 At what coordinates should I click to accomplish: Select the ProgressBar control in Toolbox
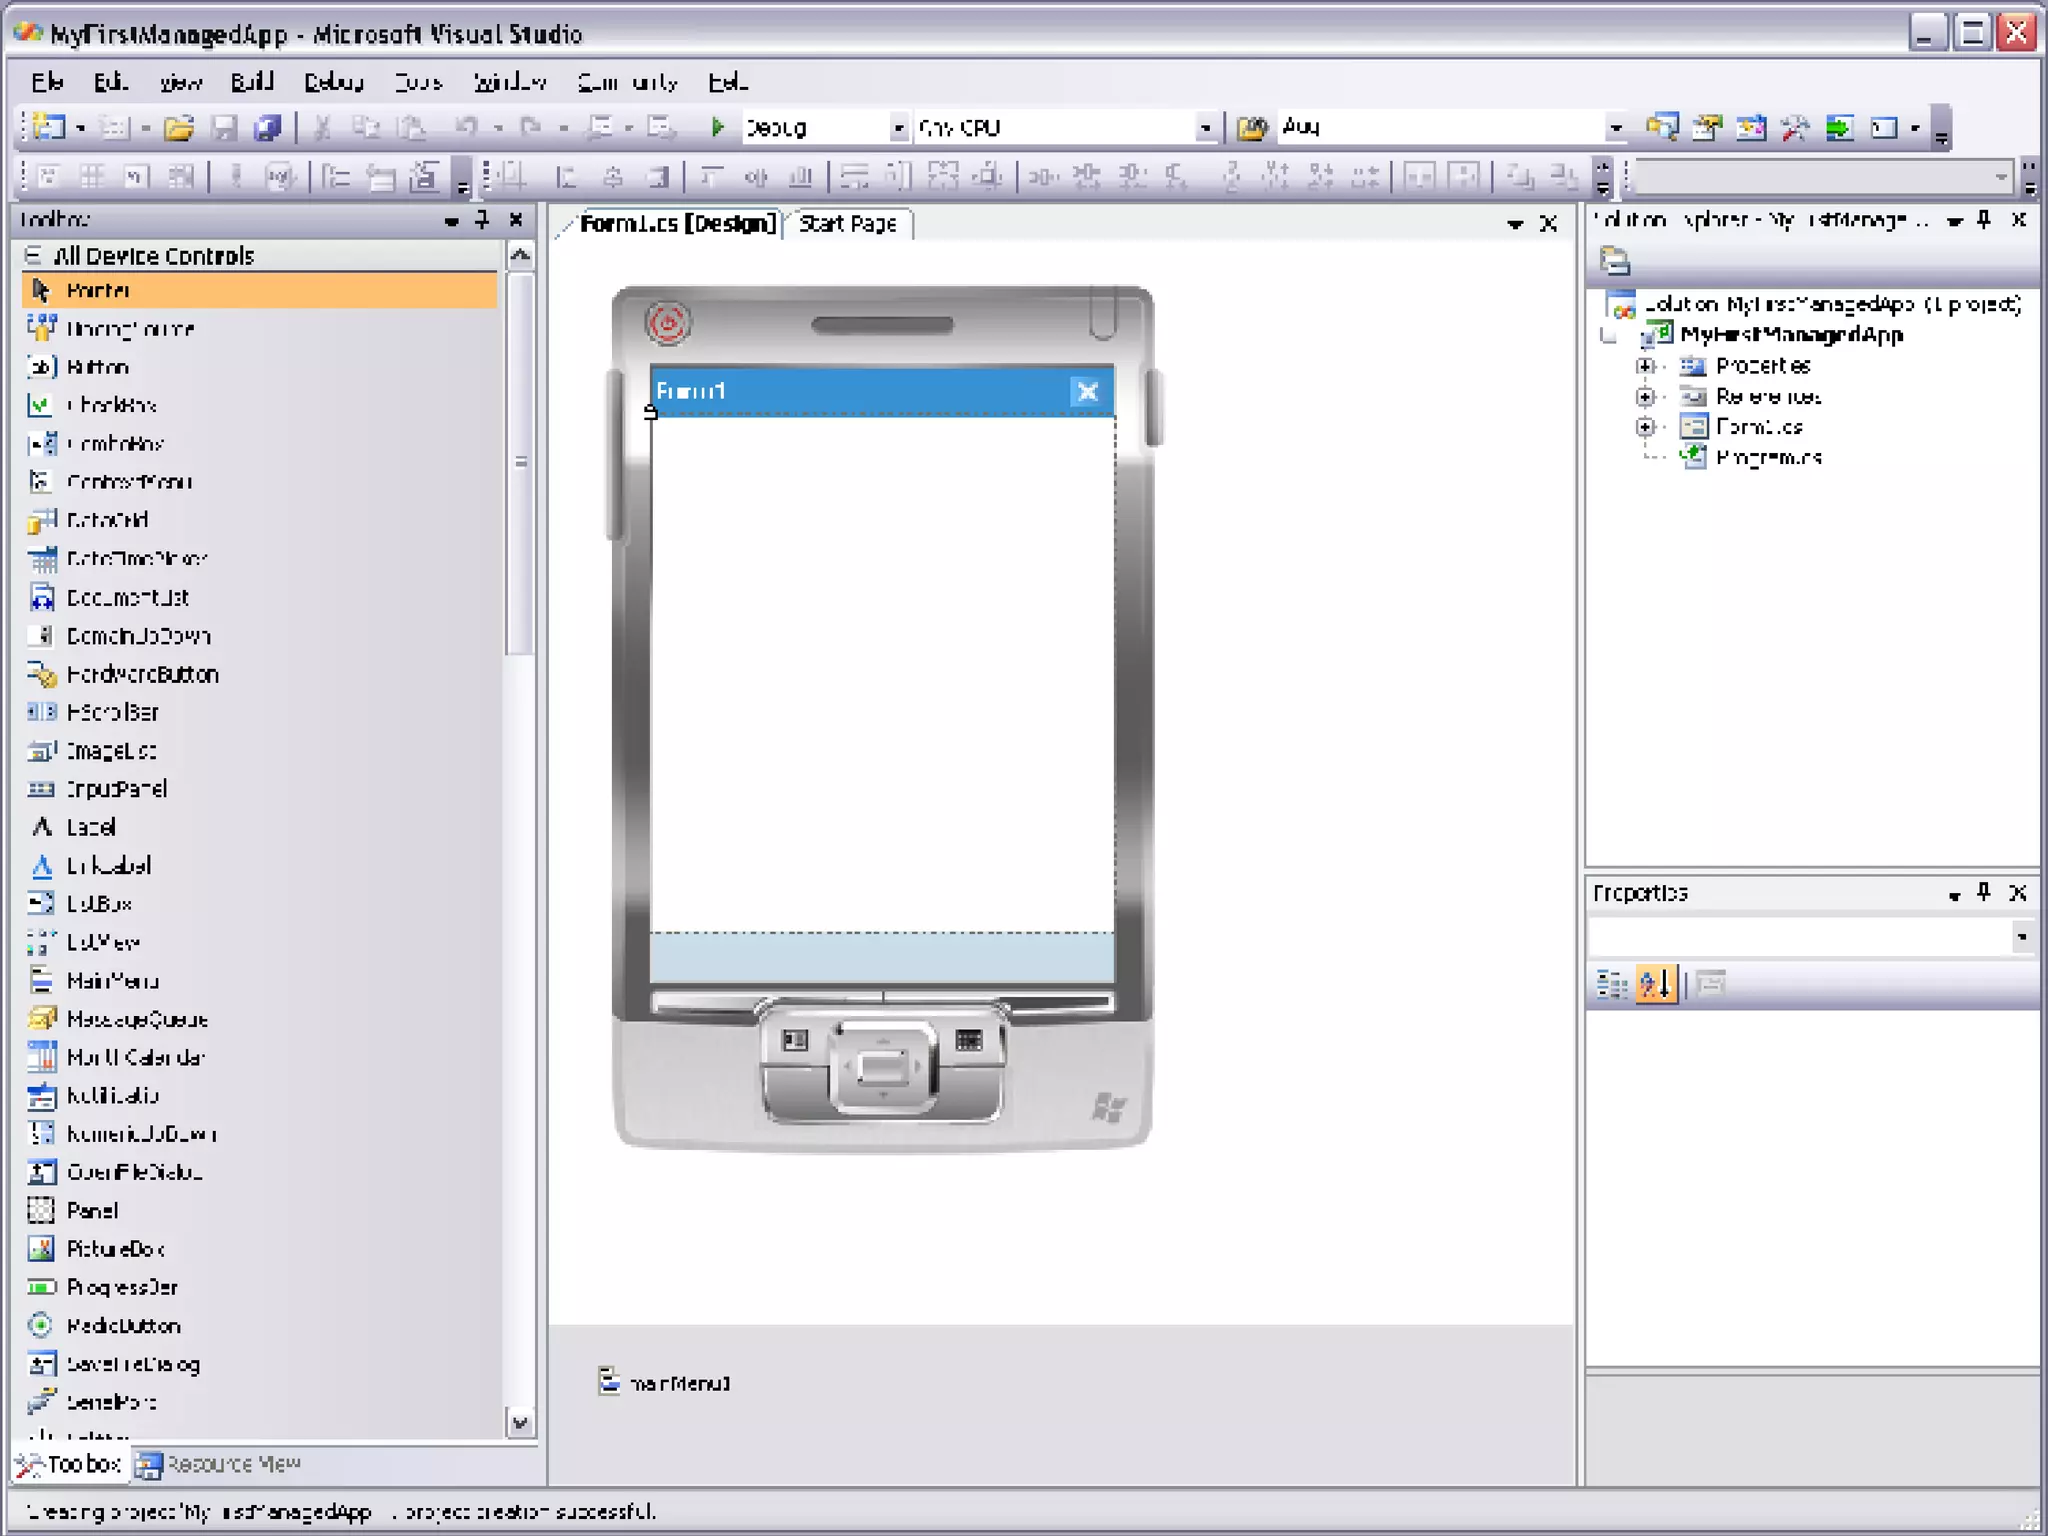(x=259, y=1287)
